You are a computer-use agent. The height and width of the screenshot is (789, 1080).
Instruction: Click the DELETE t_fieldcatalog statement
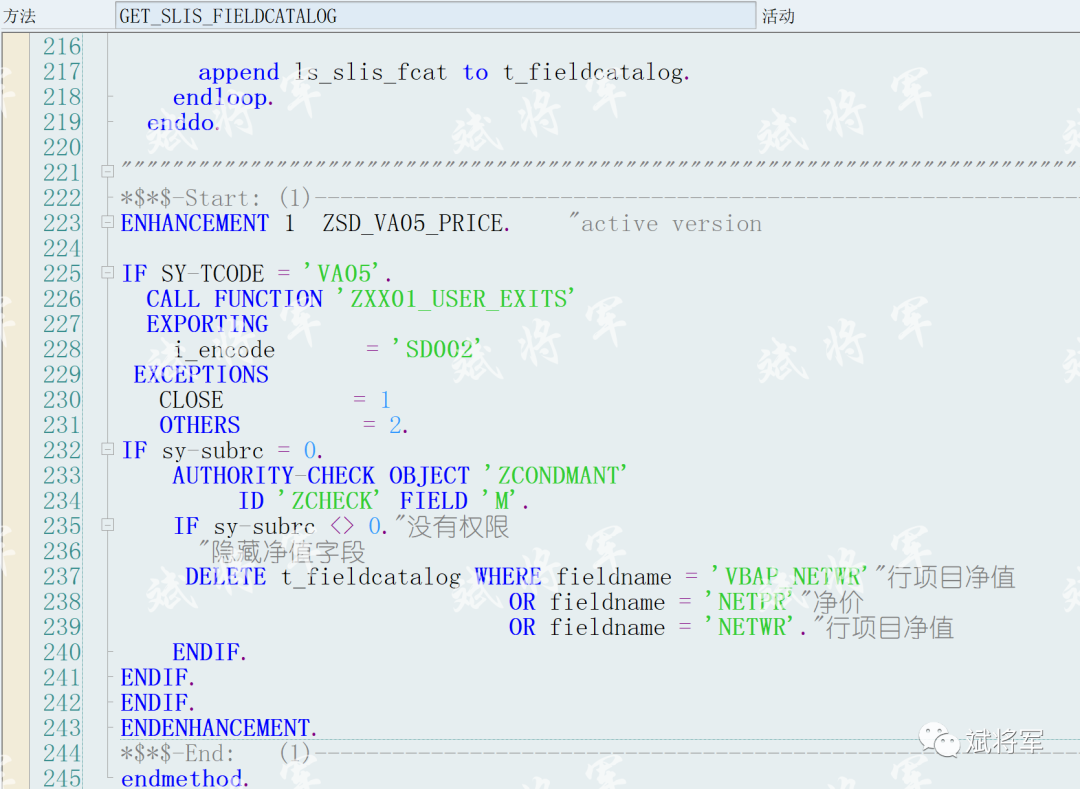tap(320, 576)
